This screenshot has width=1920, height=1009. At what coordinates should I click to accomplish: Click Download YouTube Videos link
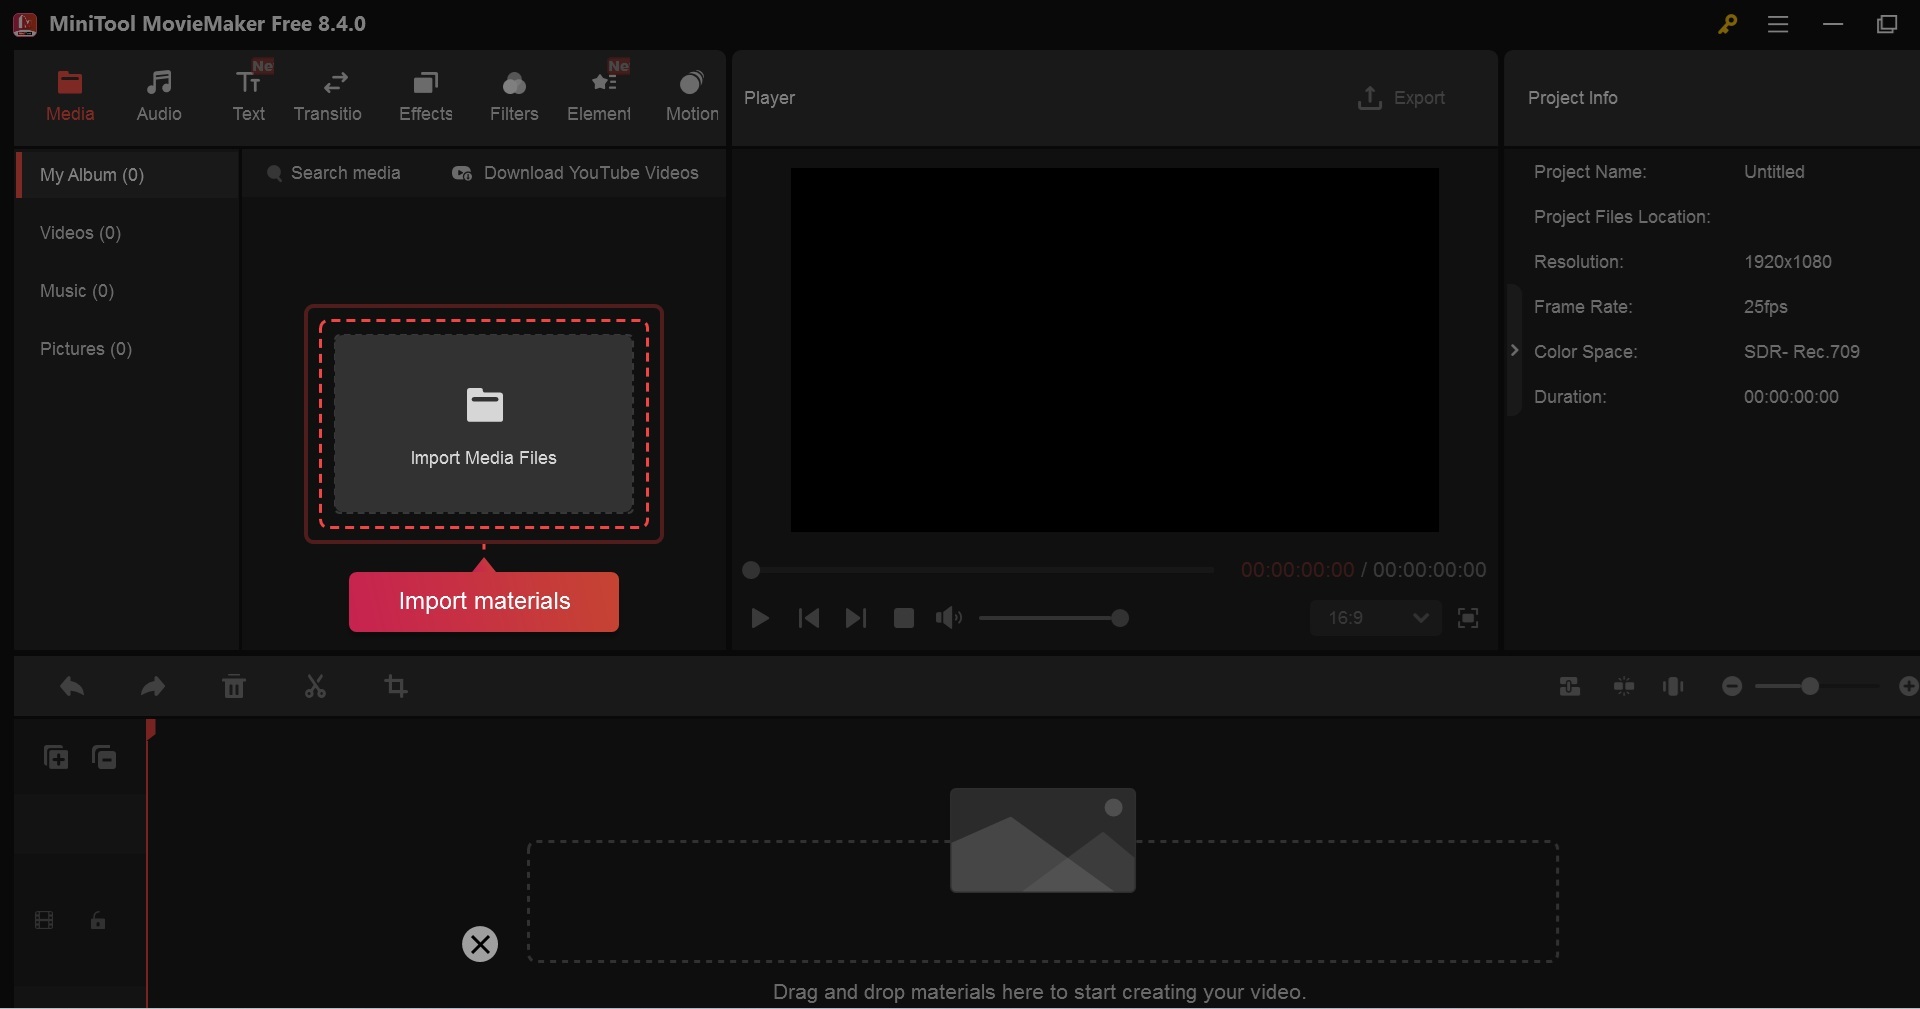click(x=576, y=173)
